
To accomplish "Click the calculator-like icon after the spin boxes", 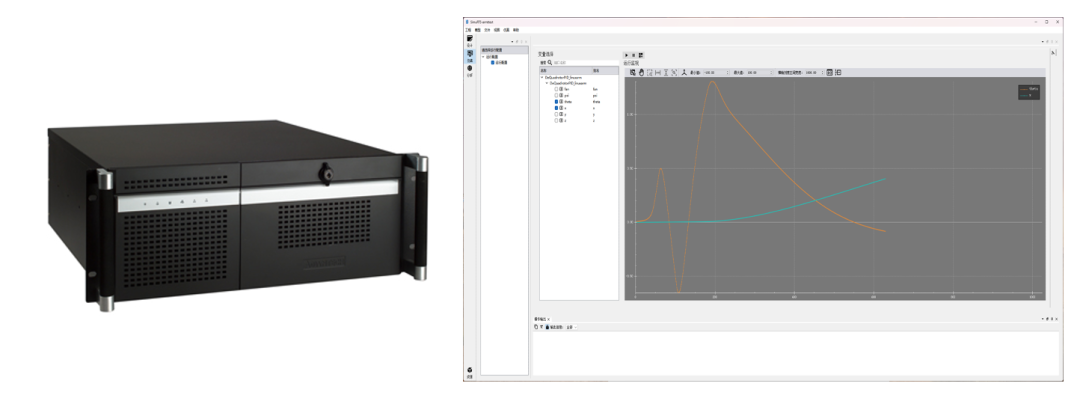I will 829,72.
